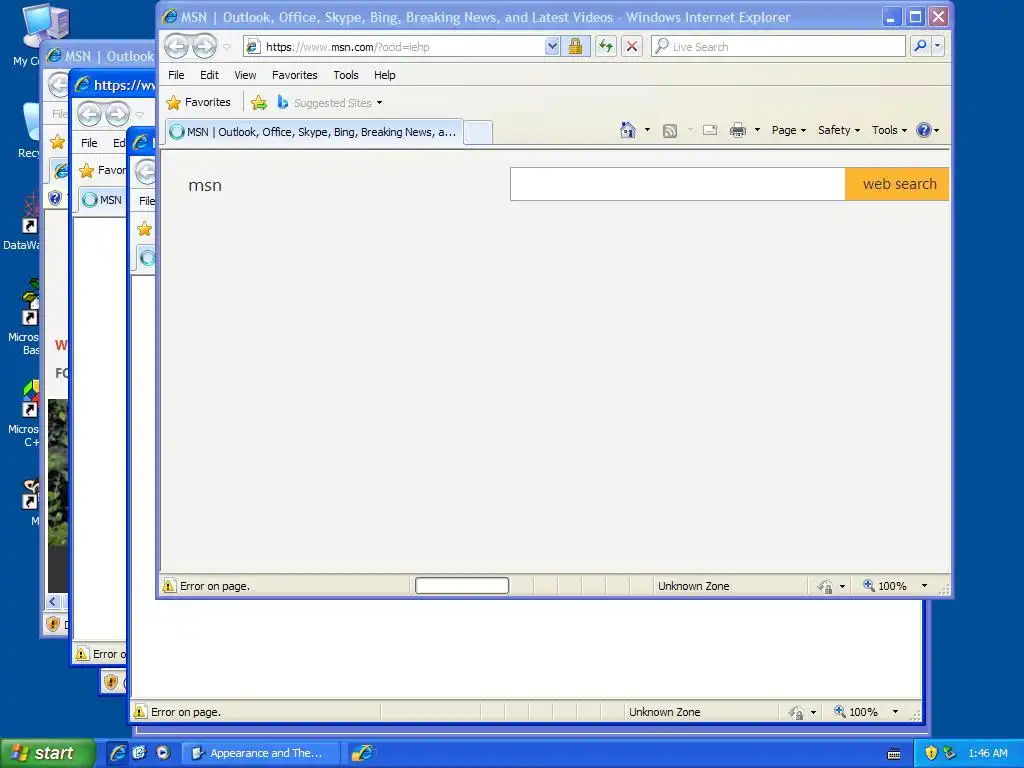Click the Read Mail envelope icon
The image size is (1024, 768).
[710, 130]
